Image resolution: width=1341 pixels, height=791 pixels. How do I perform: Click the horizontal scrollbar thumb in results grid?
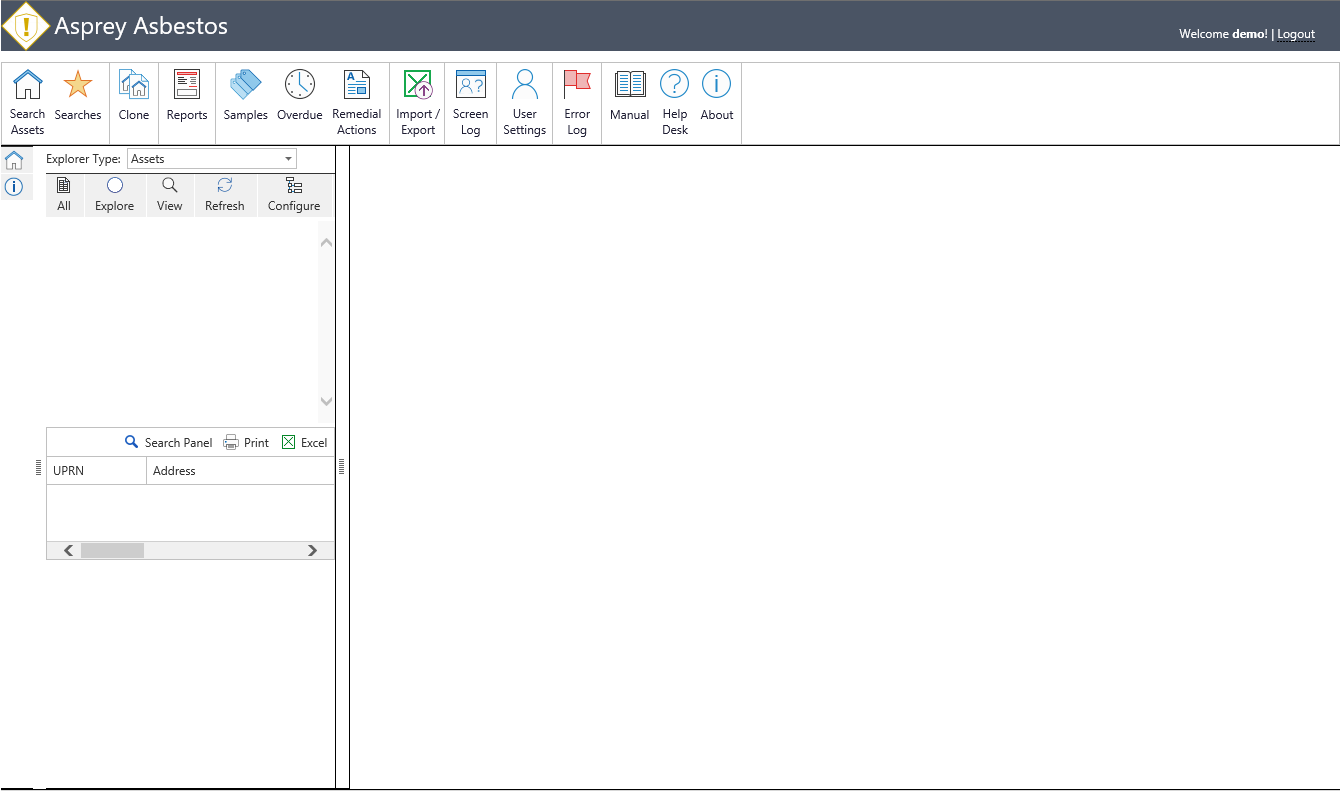pos(112,550)
